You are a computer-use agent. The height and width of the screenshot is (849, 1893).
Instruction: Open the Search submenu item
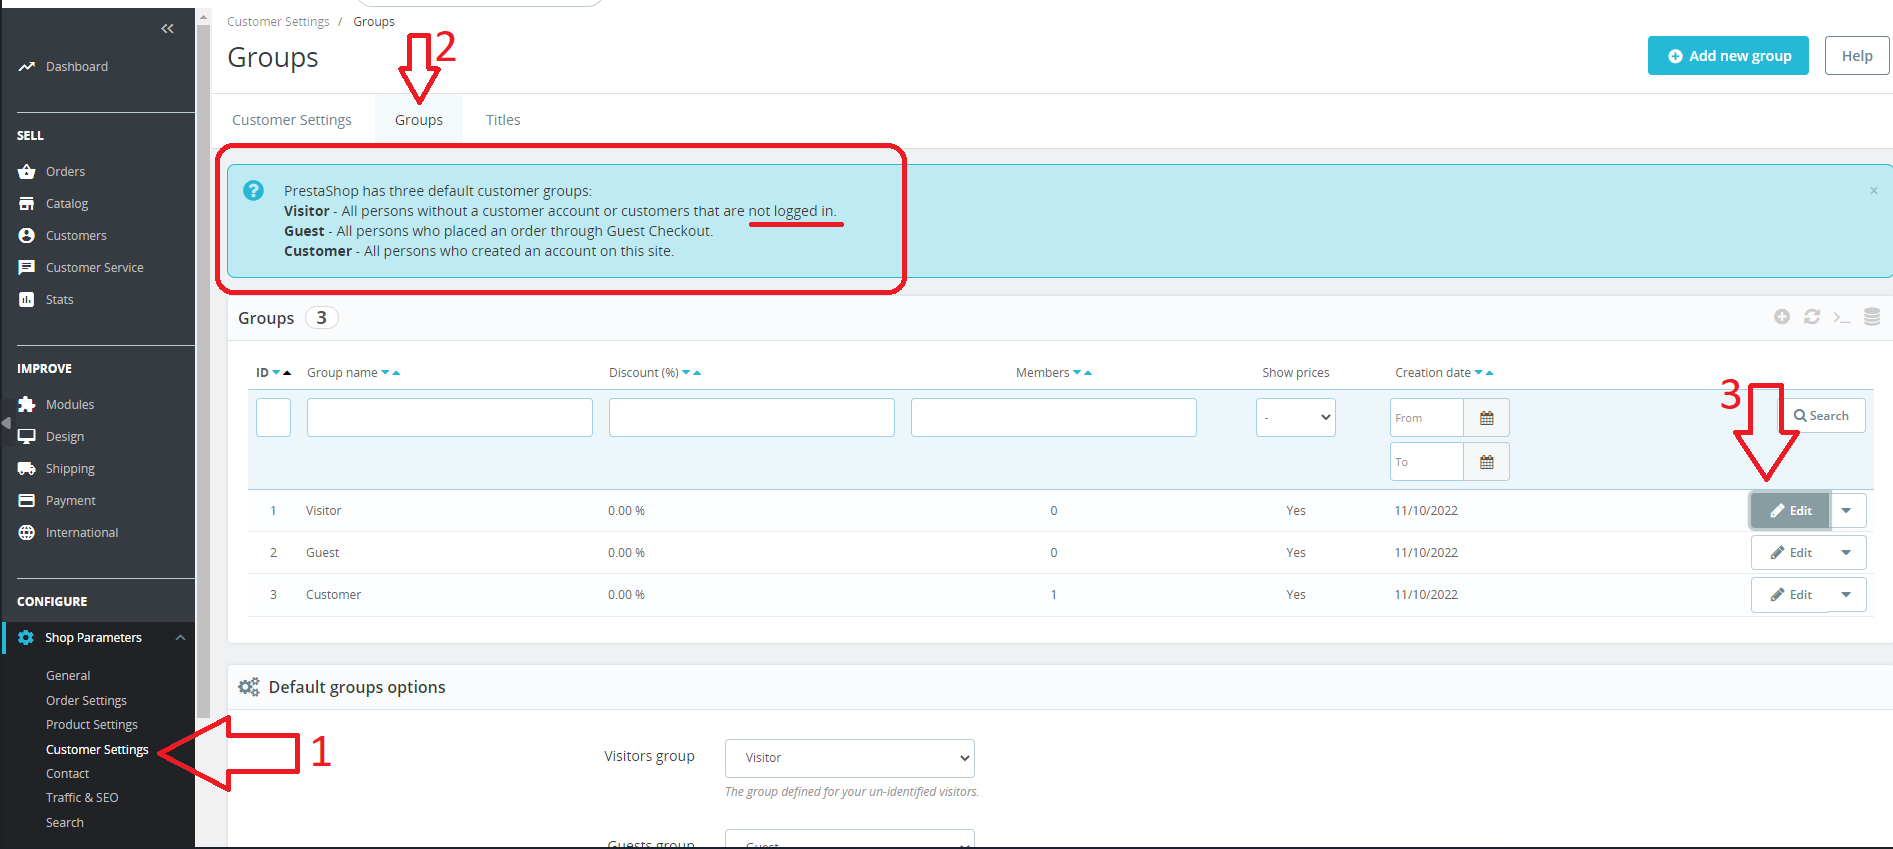[x=65, y=823]
